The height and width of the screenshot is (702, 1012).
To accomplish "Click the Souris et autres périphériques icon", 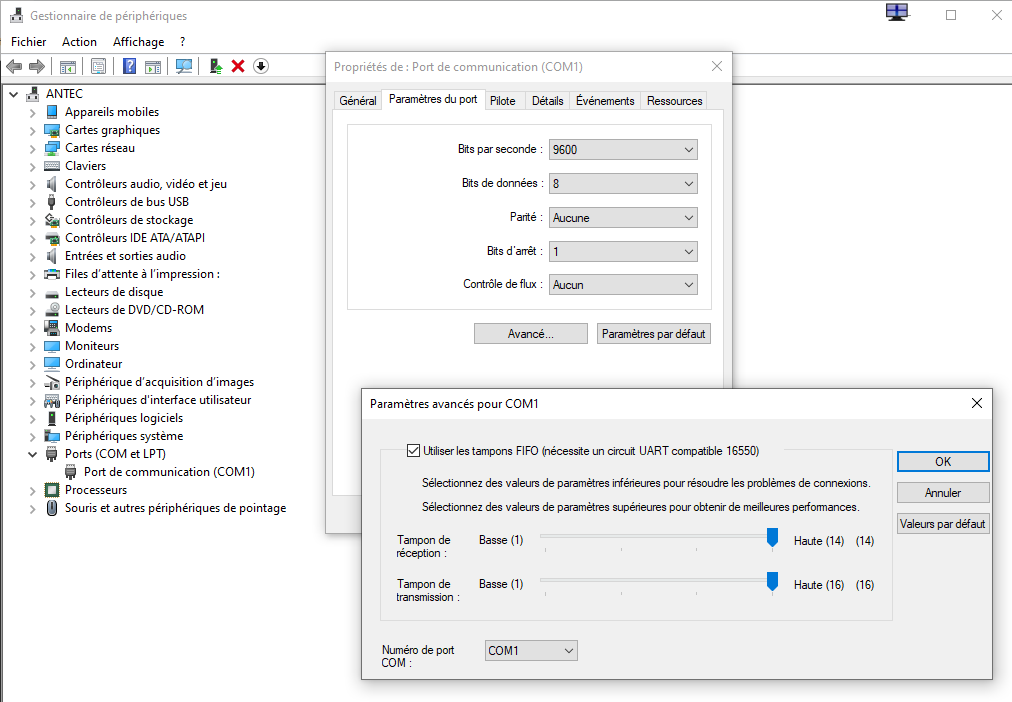I will click(52, 508).
